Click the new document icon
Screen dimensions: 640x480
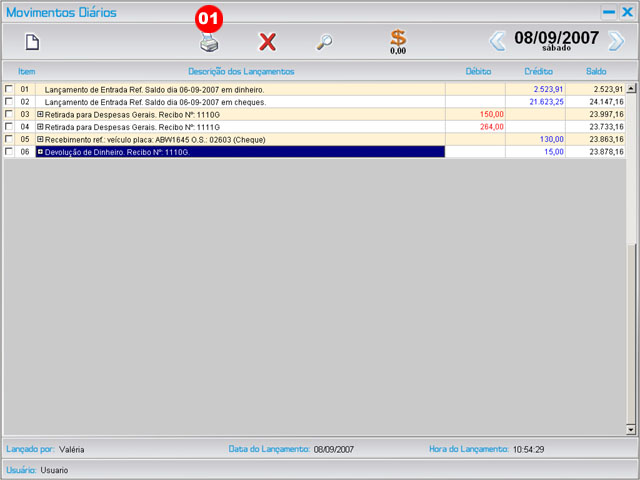click(32, 42)
